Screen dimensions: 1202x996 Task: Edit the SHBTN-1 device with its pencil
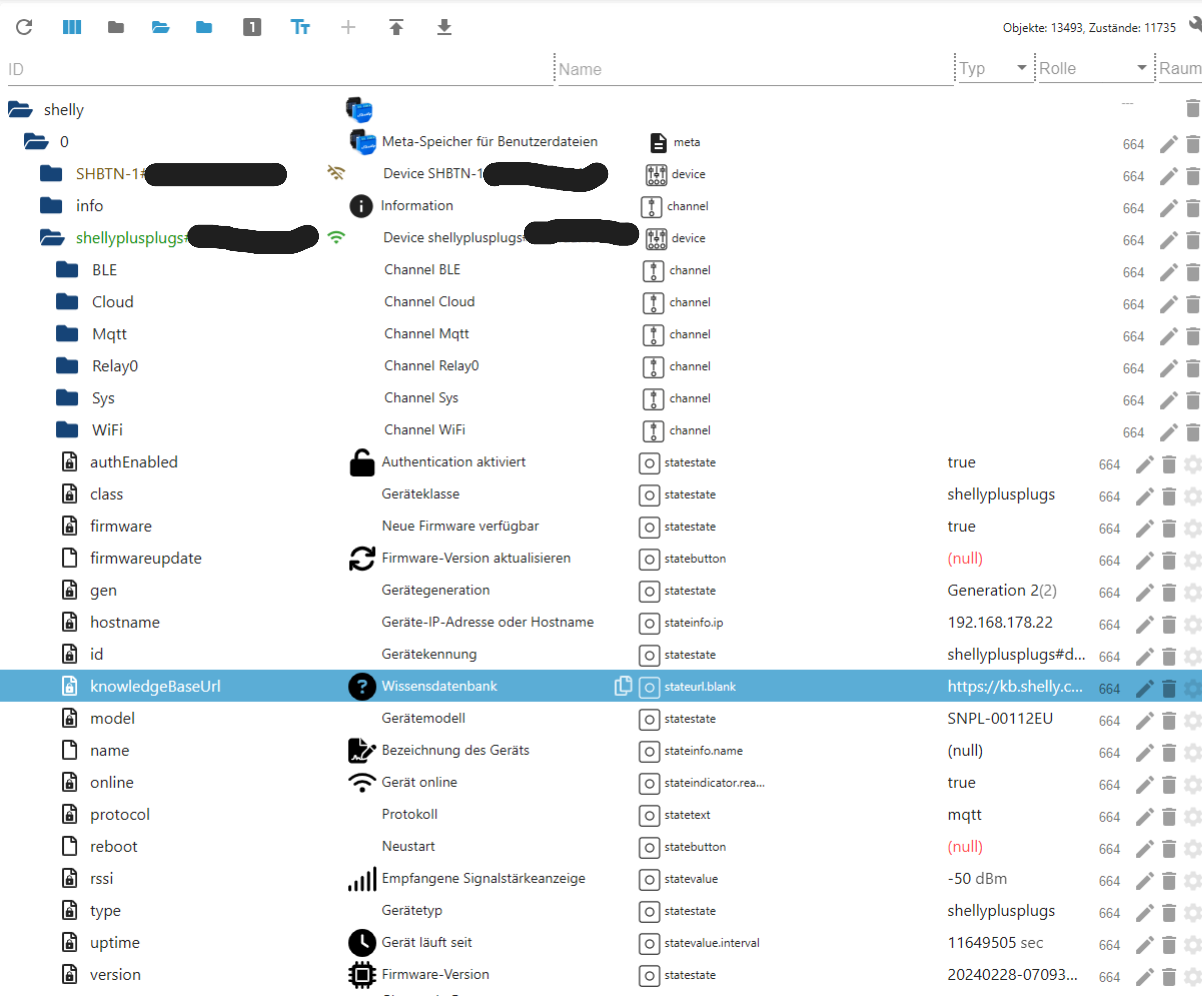1168,176
